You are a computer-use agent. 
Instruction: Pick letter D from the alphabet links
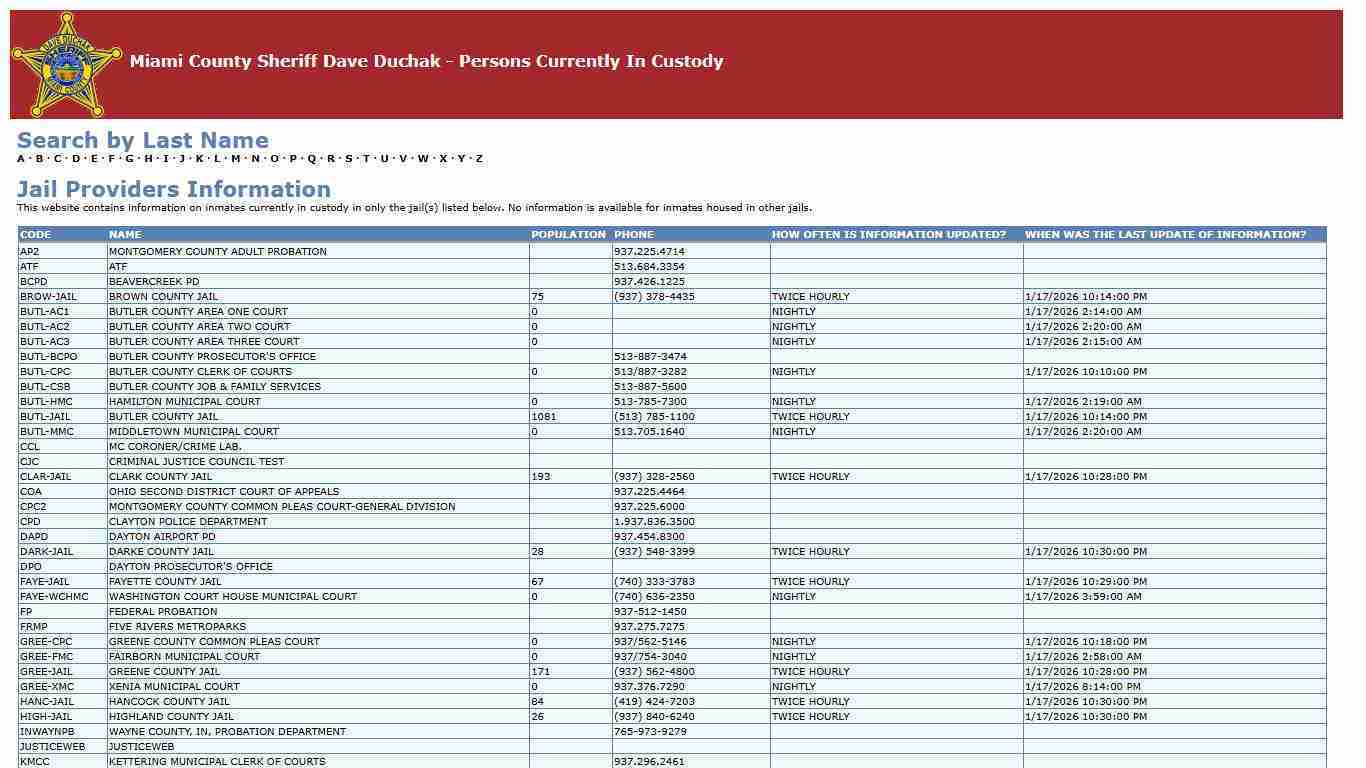[x=76, y=159]
